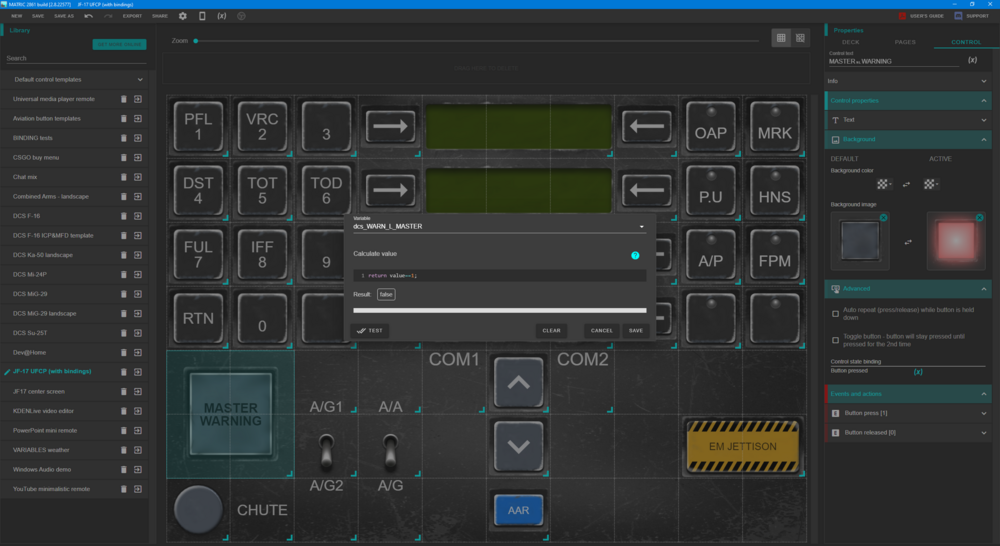Enable Toggle button option

tap(835, 340)
